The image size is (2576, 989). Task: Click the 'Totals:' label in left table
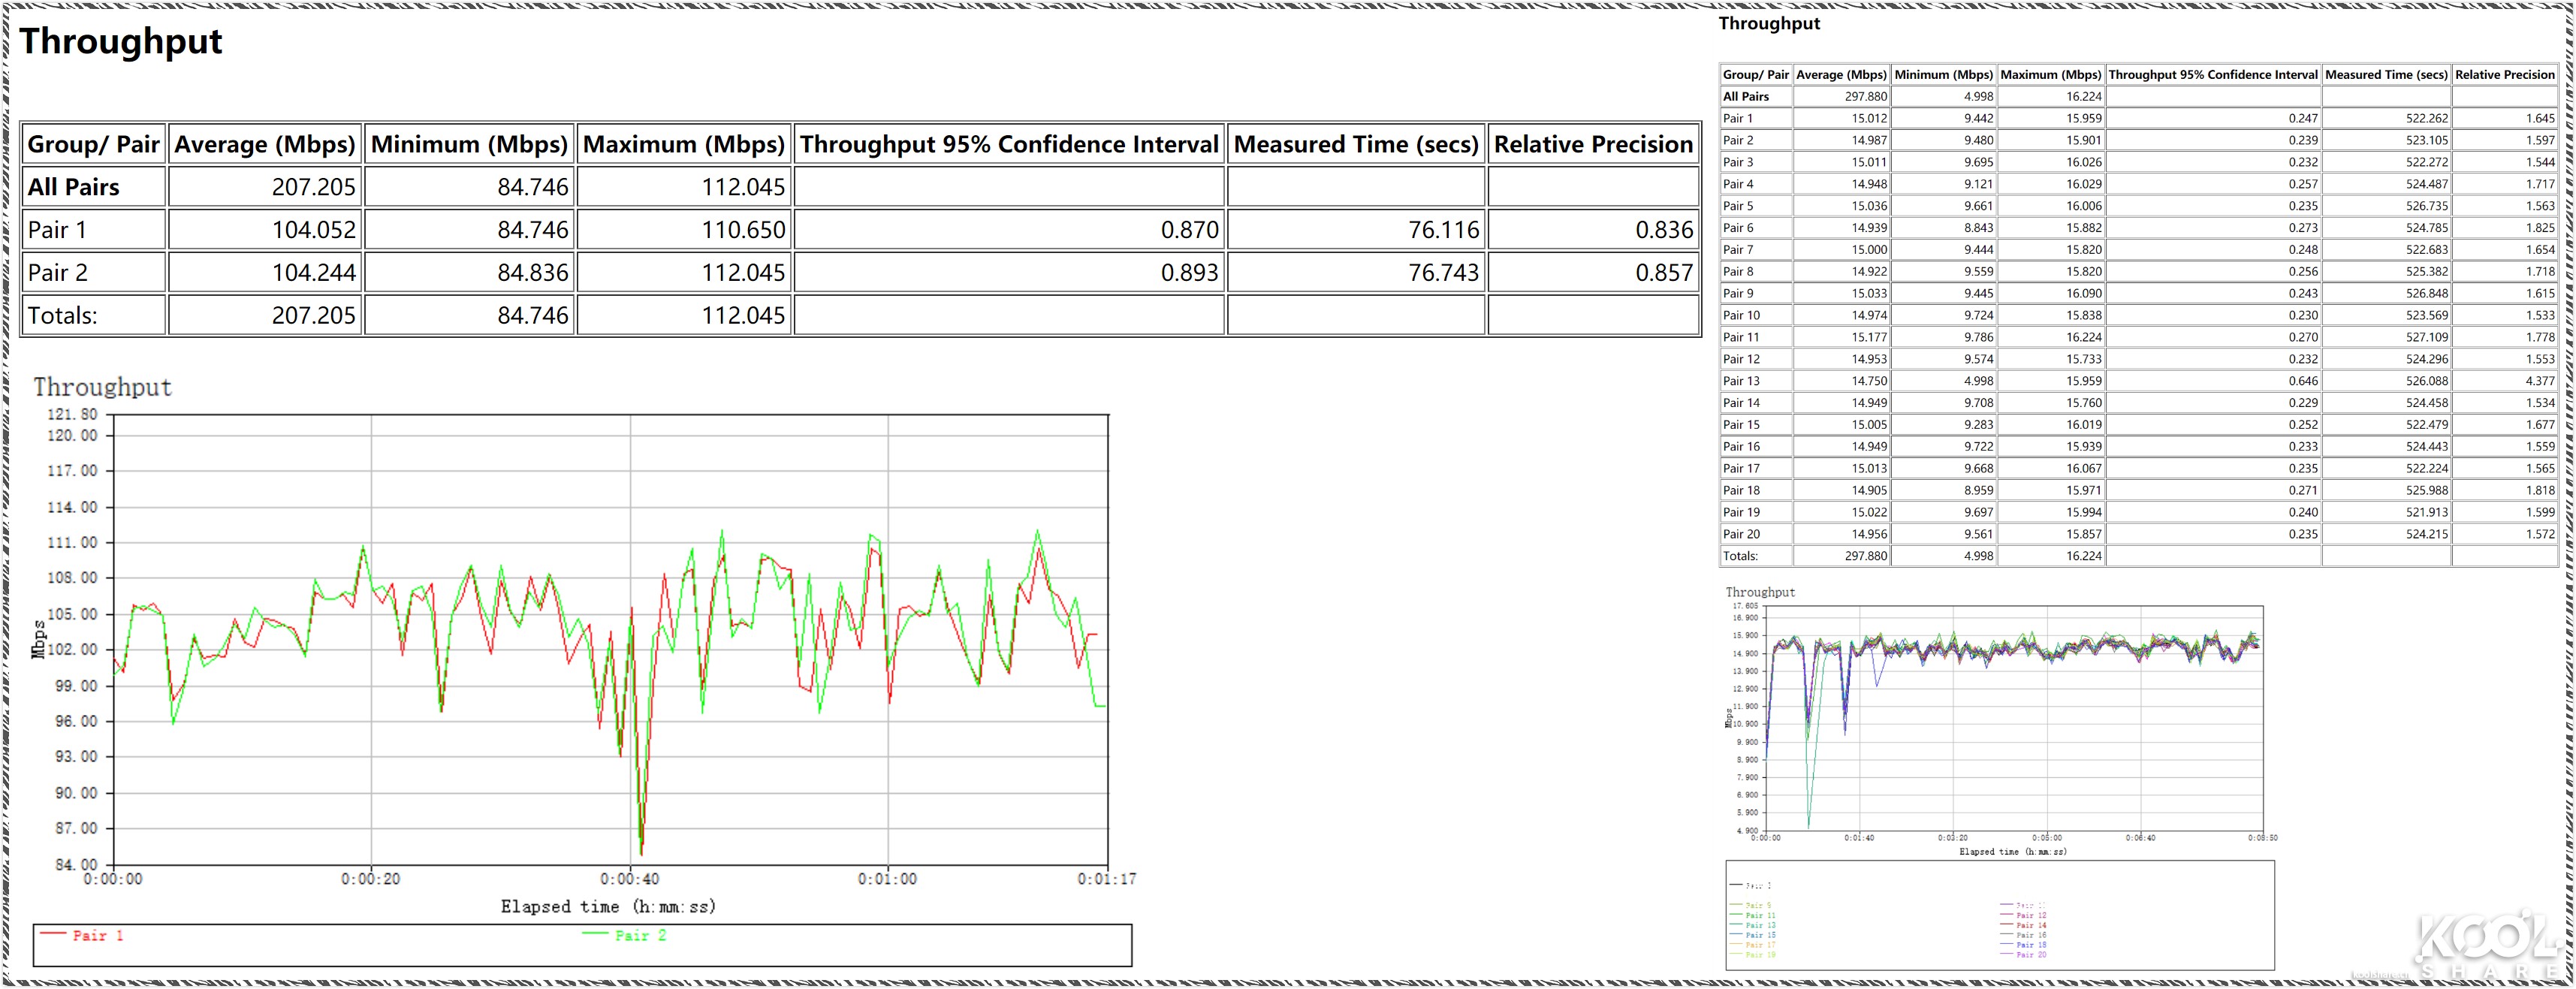pyautogui.click(x=62, y=316)
